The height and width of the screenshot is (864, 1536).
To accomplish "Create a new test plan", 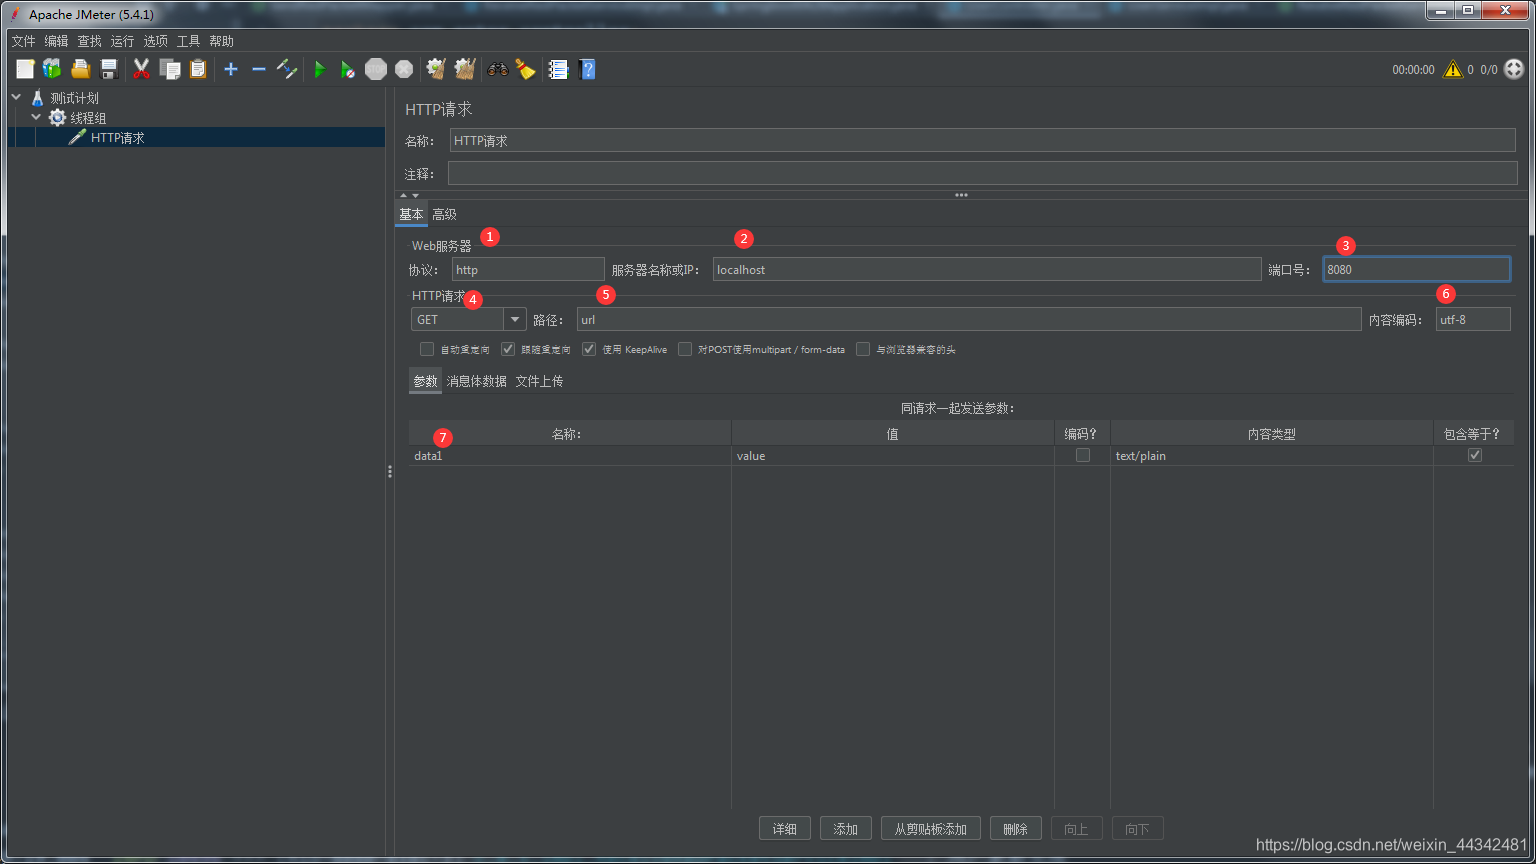I will pos(25,69).
